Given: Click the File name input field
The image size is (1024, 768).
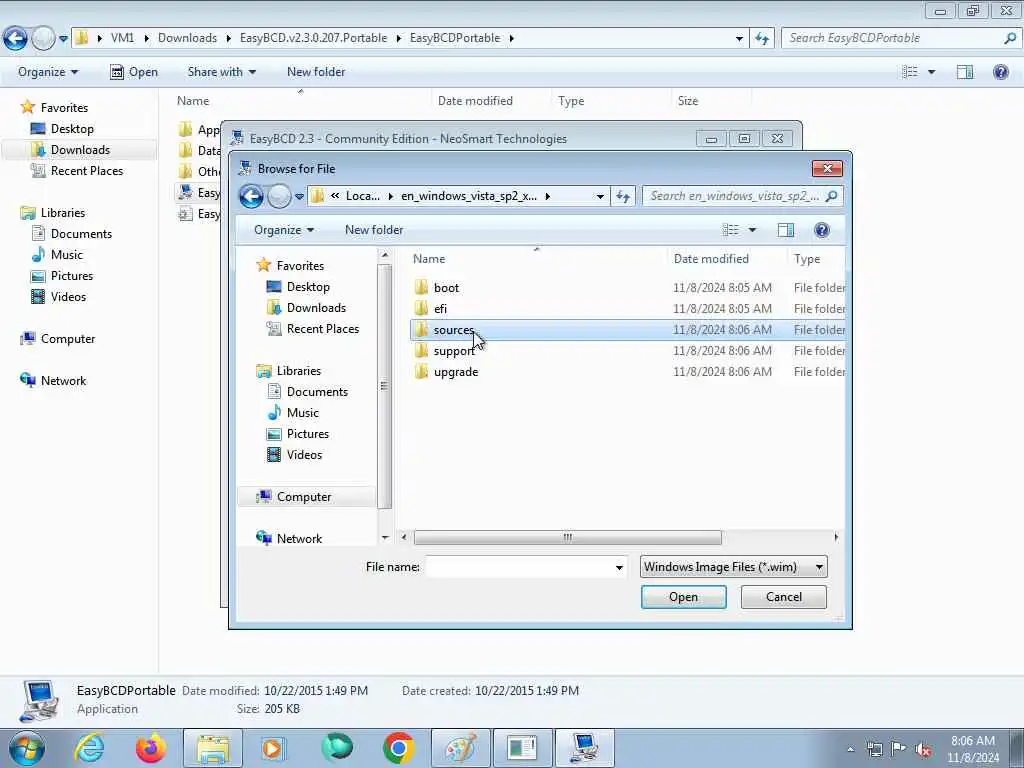Looking at the screenshot, I should tap(519, 567).
